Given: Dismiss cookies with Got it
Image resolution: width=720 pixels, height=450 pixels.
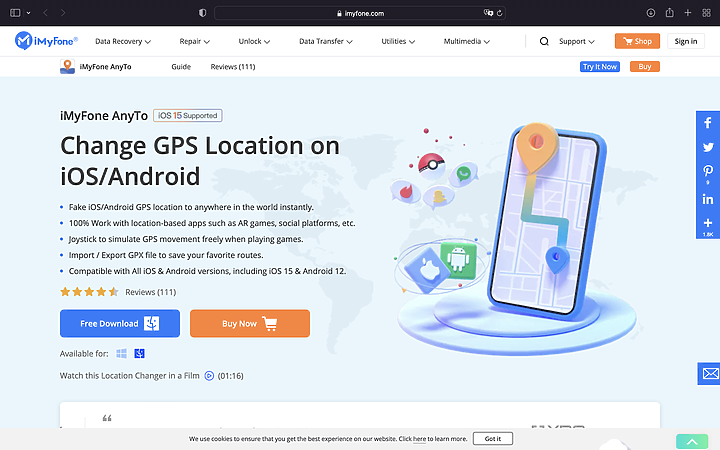Looking at the screenshot, I should pyautogui.click(x=493, y=439).
